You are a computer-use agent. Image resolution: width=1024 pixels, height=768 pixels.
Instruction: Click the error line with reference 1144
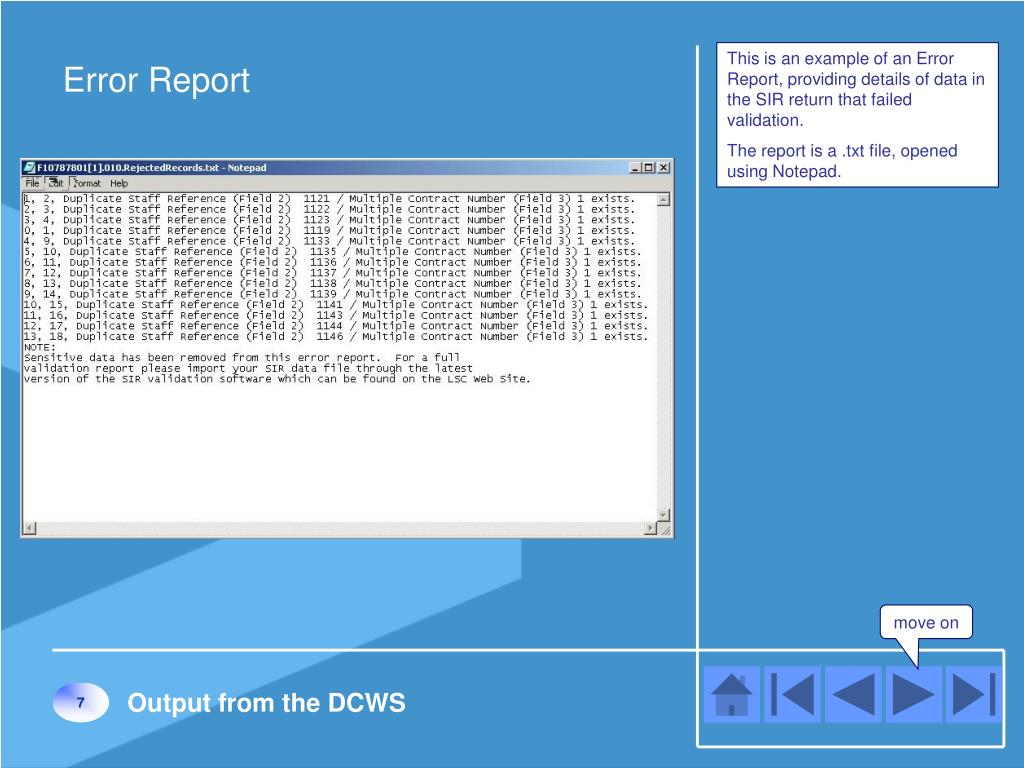click(x=336, y=326)
